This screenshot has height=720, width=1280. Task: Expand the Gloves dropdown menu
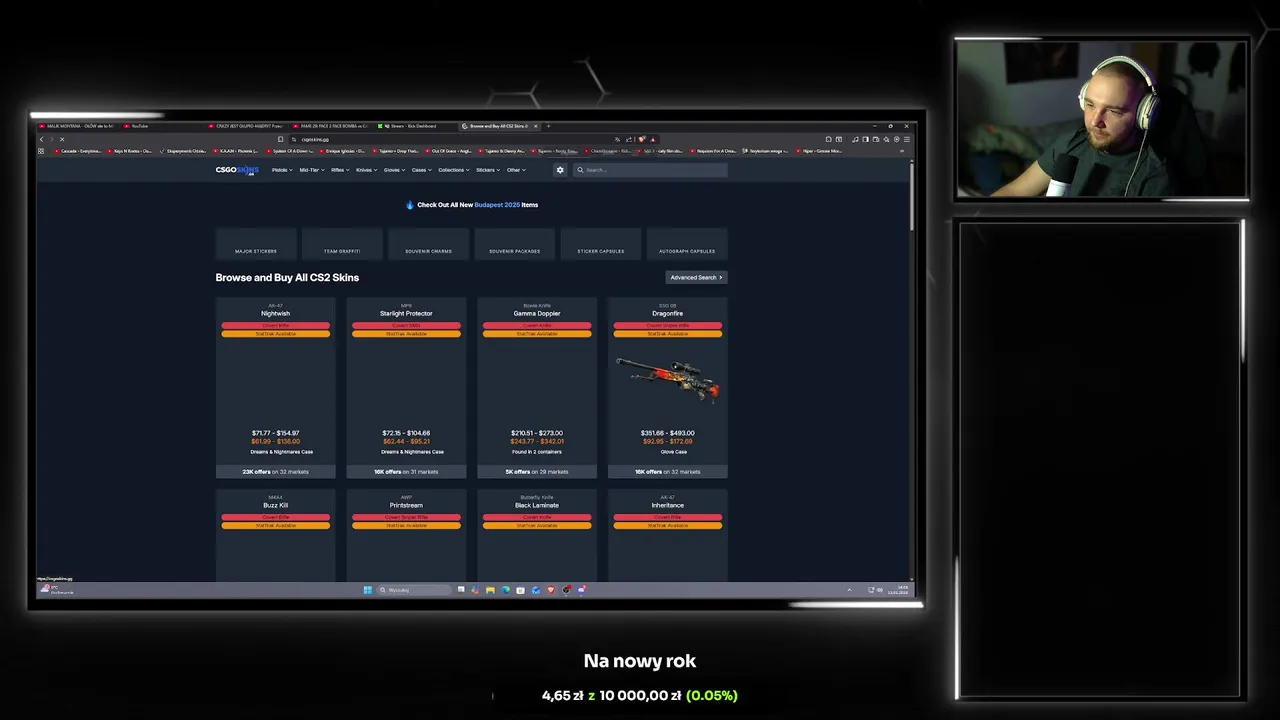(x=394, y=170)
